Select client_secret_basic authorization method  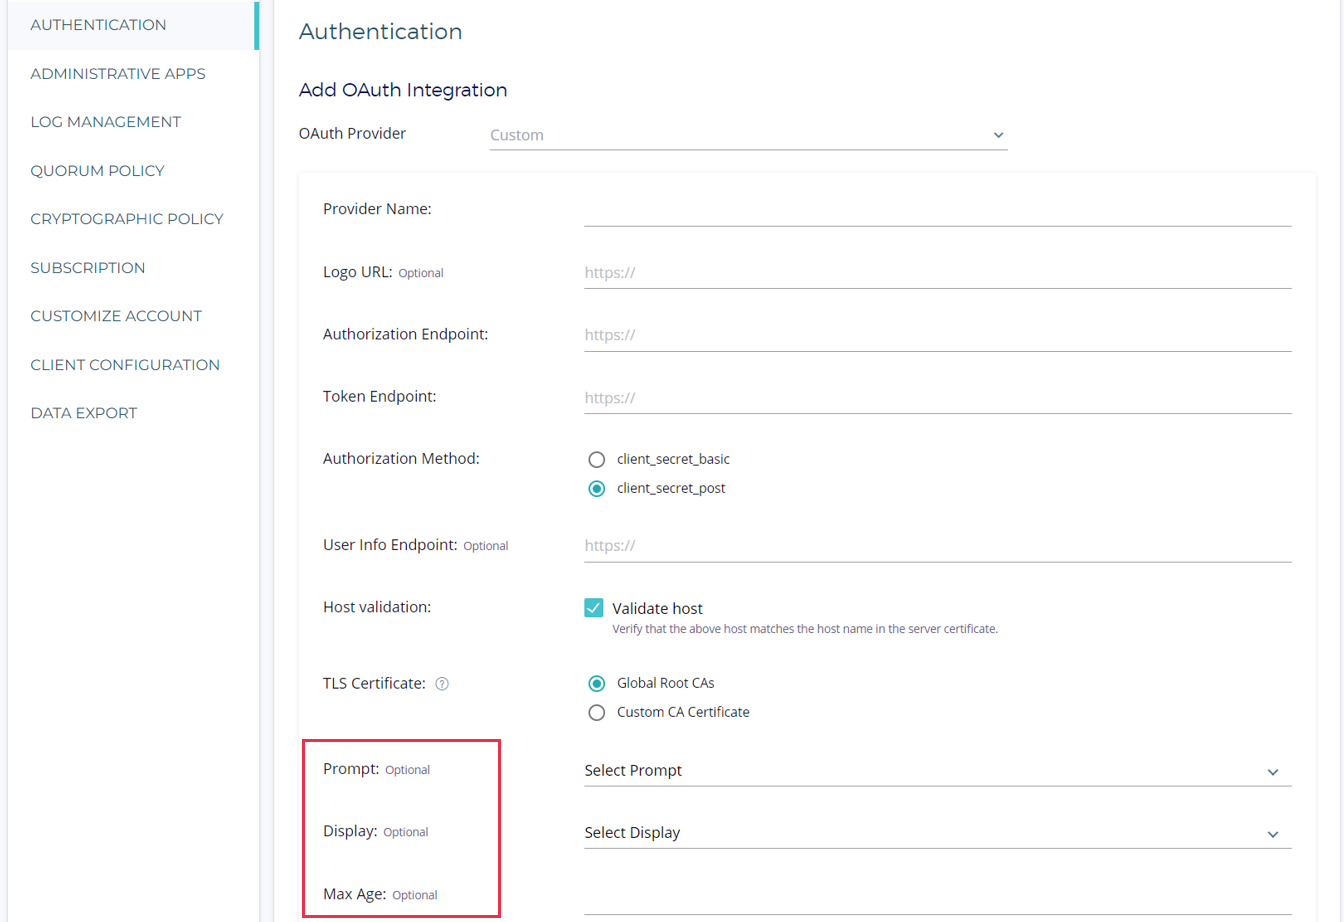(597, 460)
